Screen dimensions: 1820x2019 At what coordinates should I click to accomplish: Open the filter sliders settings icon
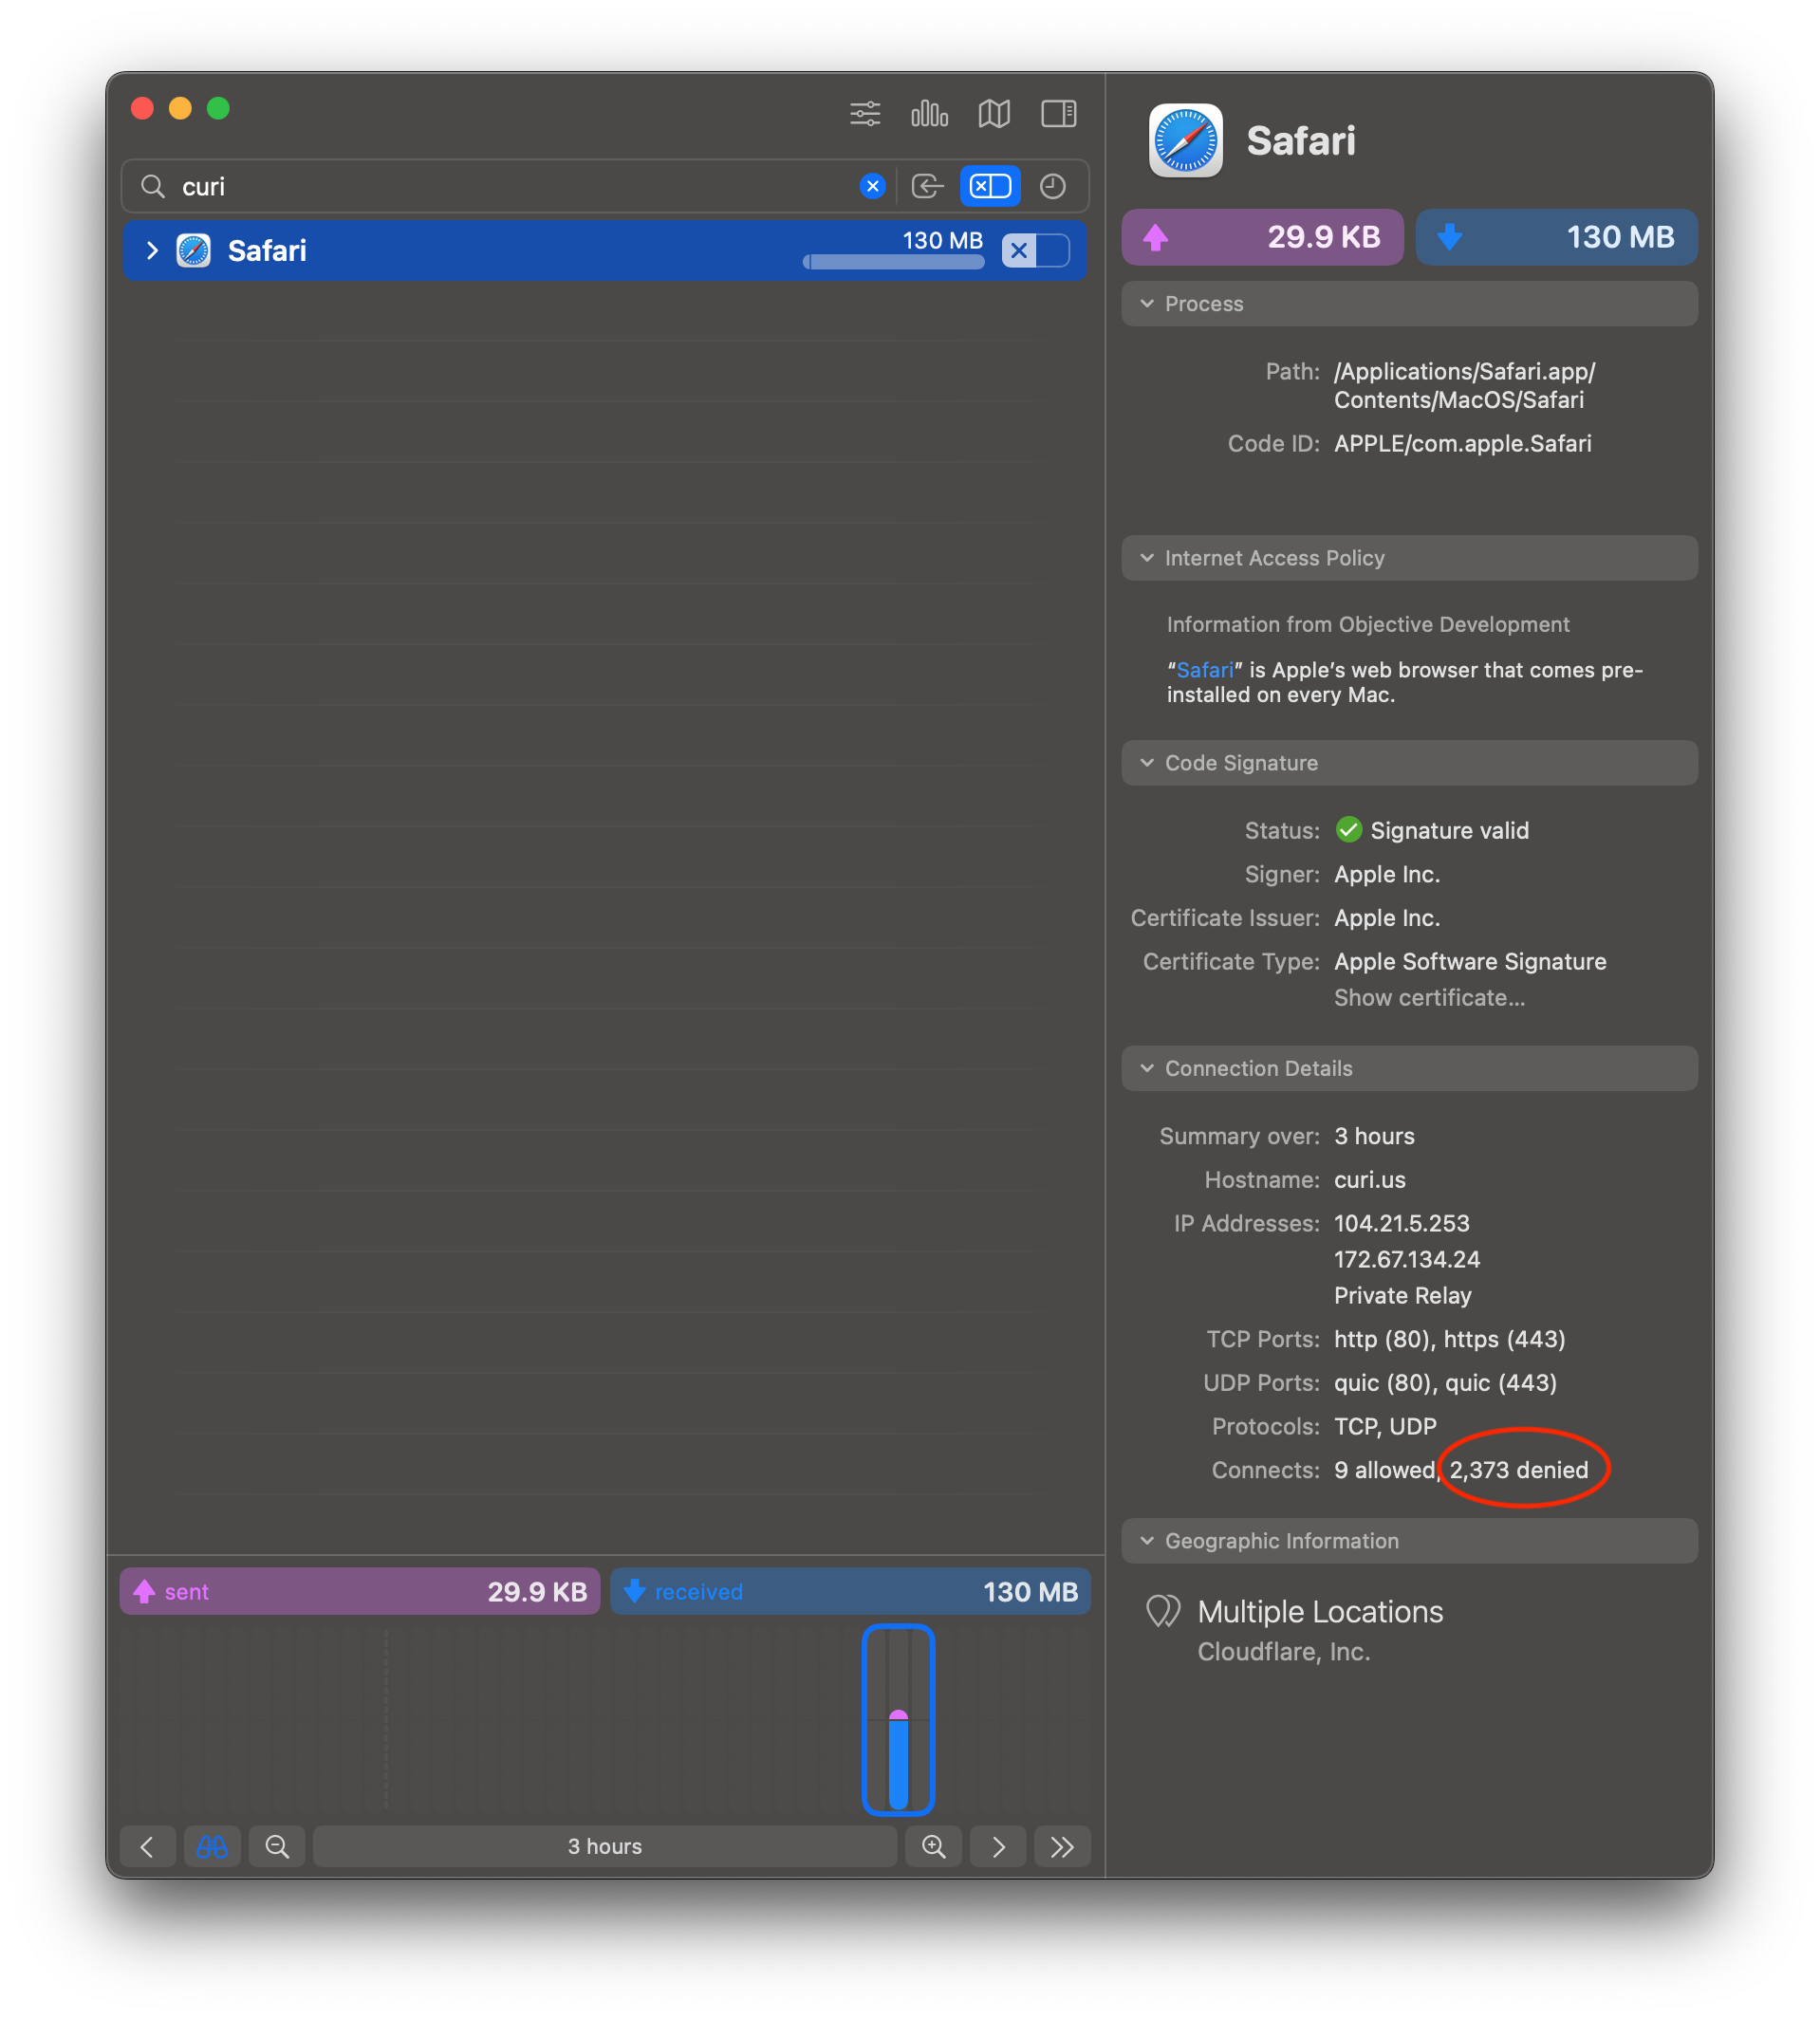(x=865, y=114)
